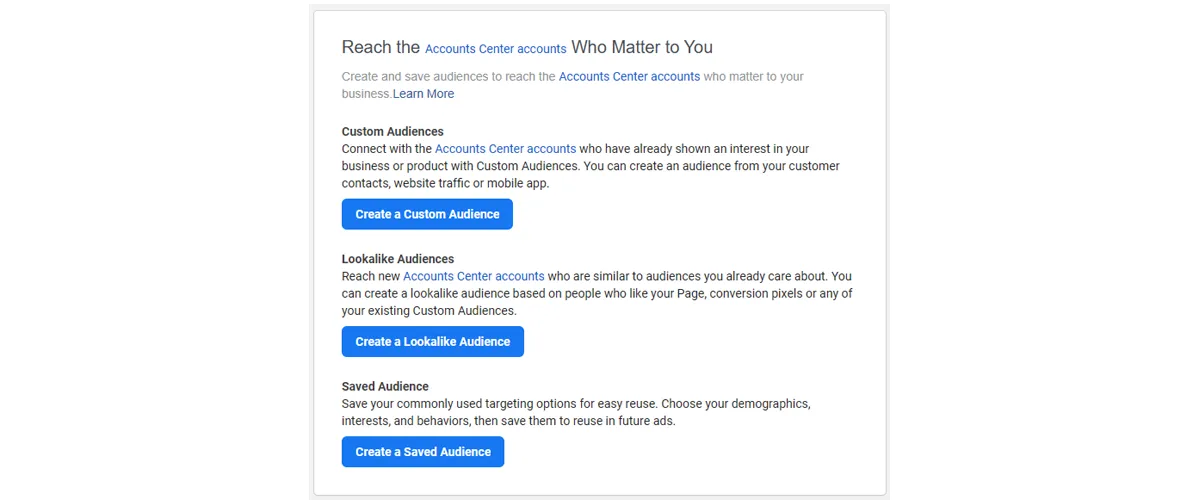
Task: Click Accounts Center accounts link in heading
Action: click(496, 48)
